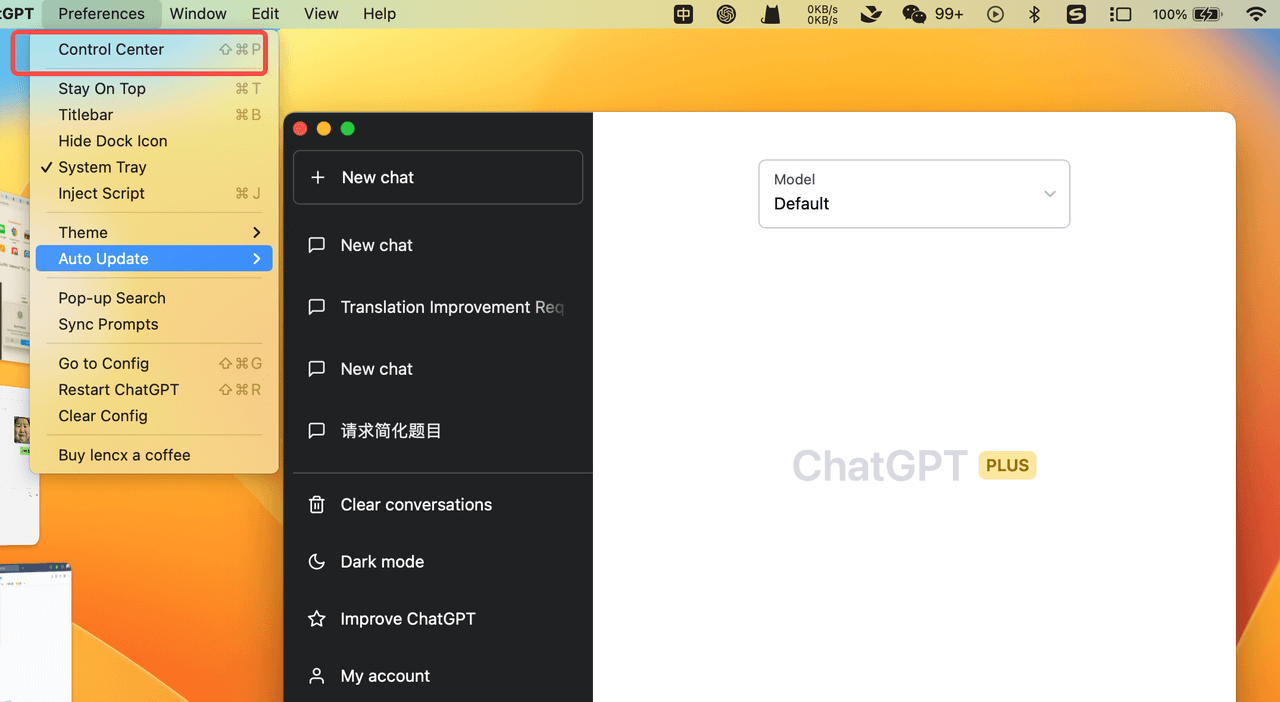This screenshot has height=702, width=1280.
Task: Click the circled play icon in menu bar
Action: pos(995,14)
